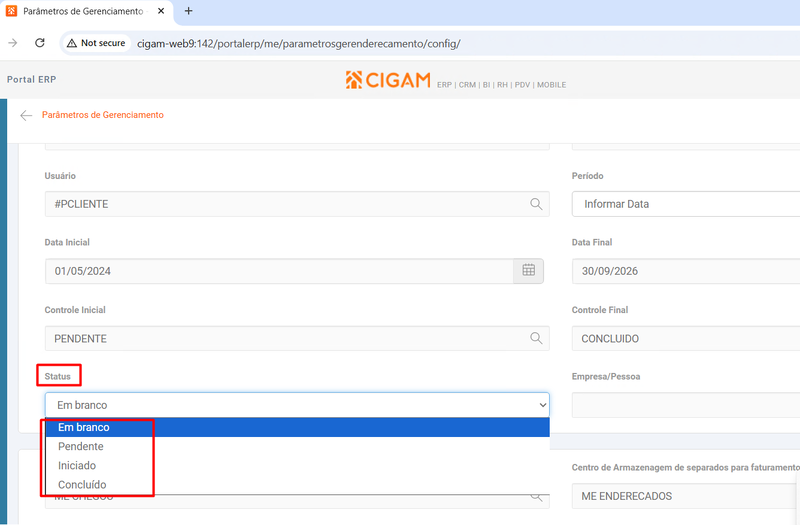The width and height of the screenshot is (800, 525).
Task: Click the Portal ERP label
Action: tap(32, 80)
